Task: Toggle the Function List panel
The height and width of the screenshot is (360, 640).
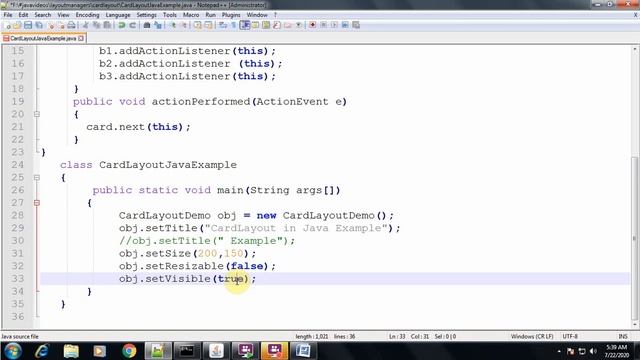Action: (277, 25)
